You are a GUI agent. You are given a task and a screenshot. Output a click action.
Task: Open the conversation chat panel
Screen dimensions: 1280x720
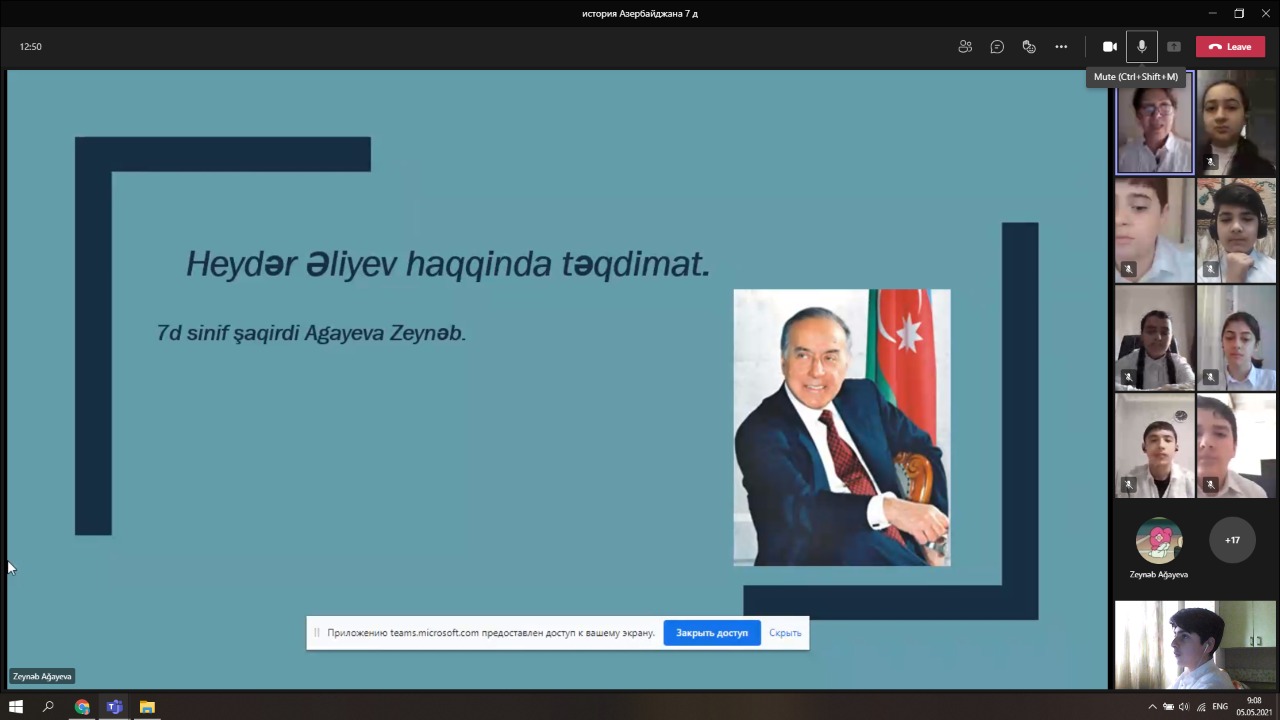997,47
